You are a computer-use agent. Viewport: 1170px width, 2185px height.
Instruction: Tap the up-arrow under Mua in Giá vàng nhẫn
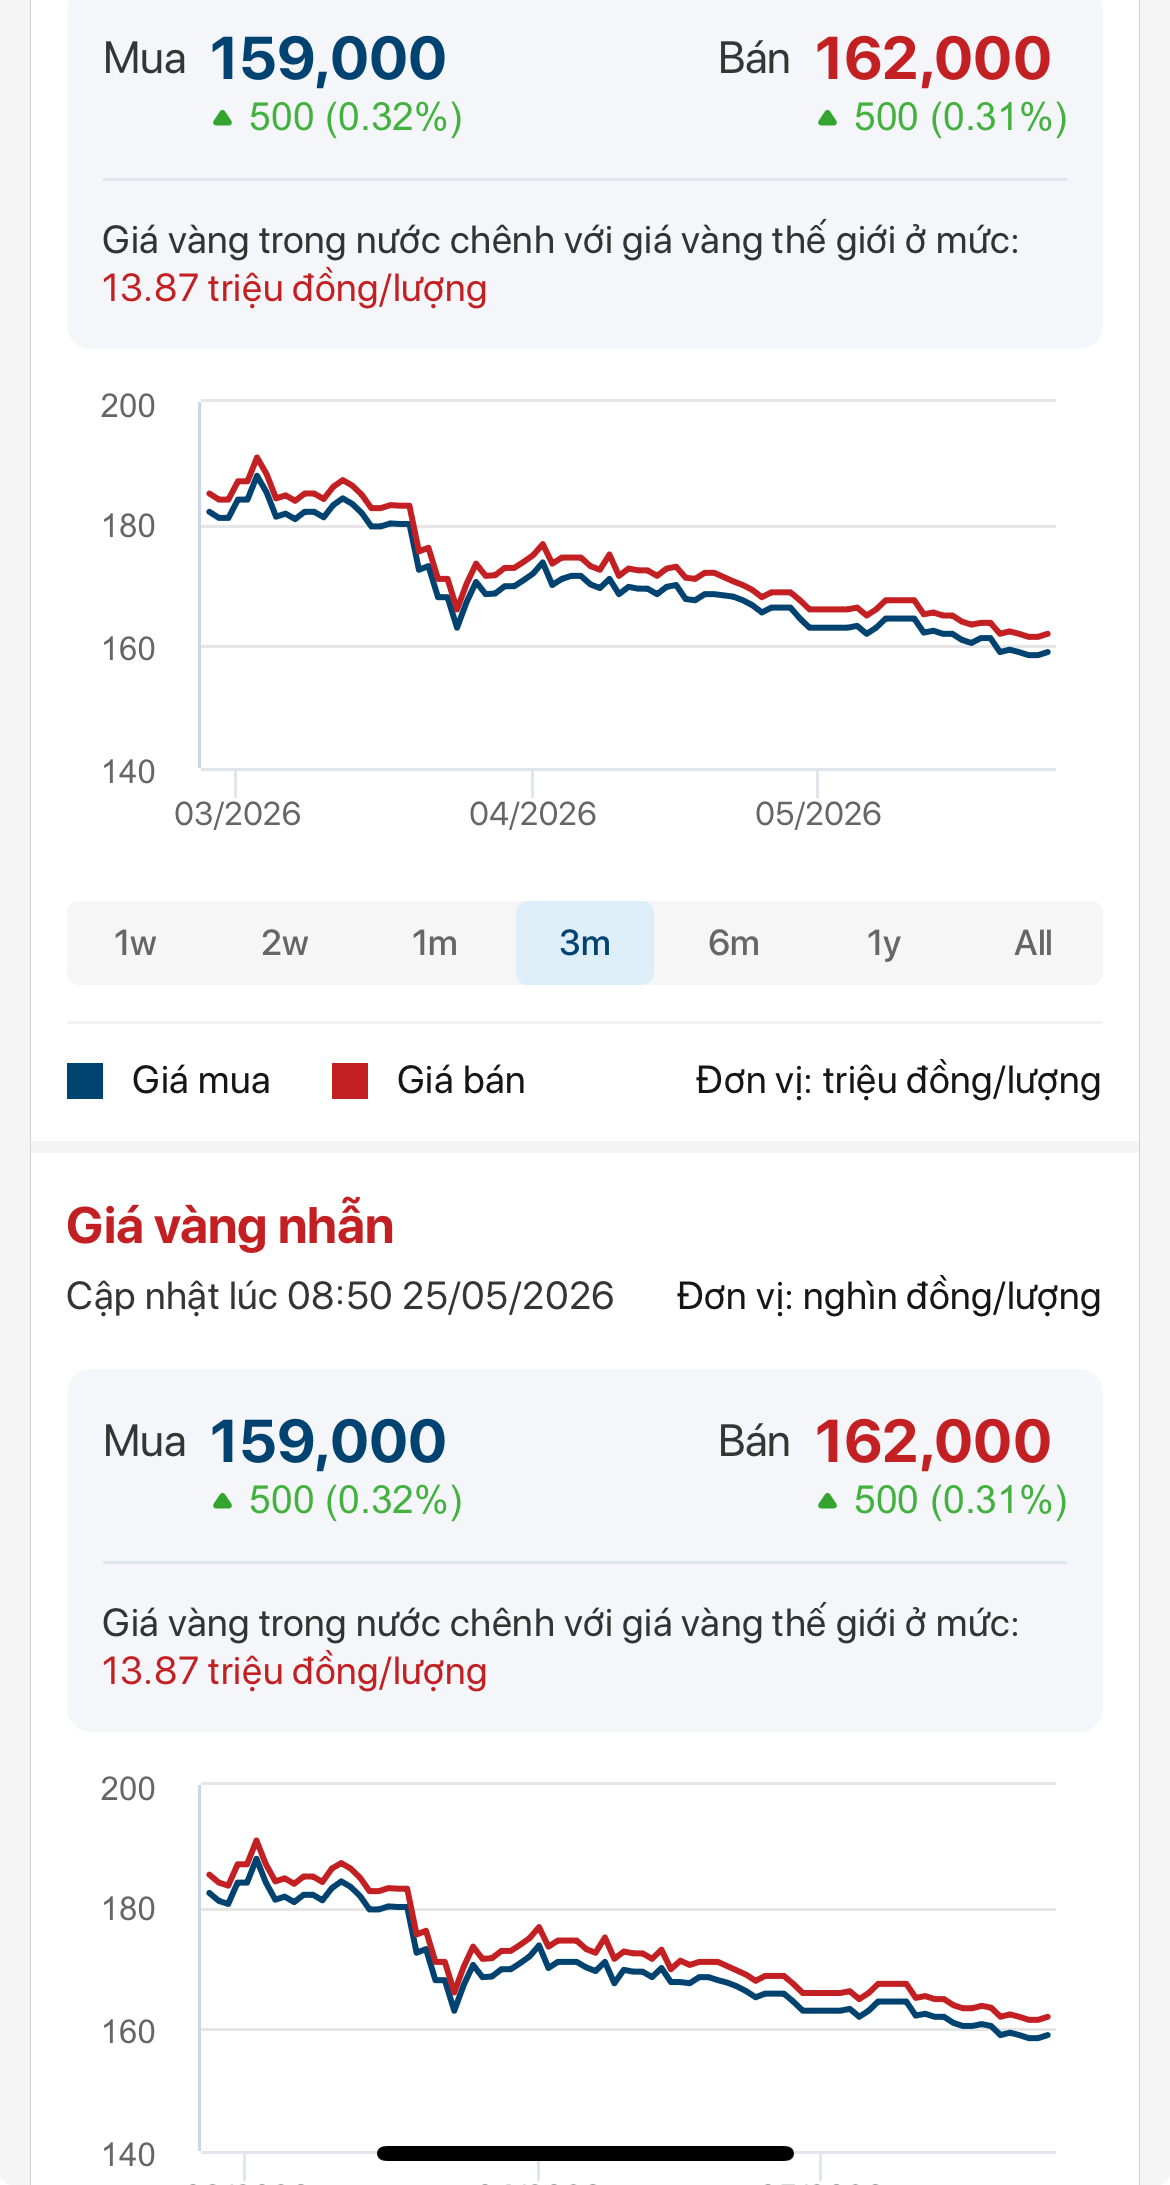click(223, 1502)
